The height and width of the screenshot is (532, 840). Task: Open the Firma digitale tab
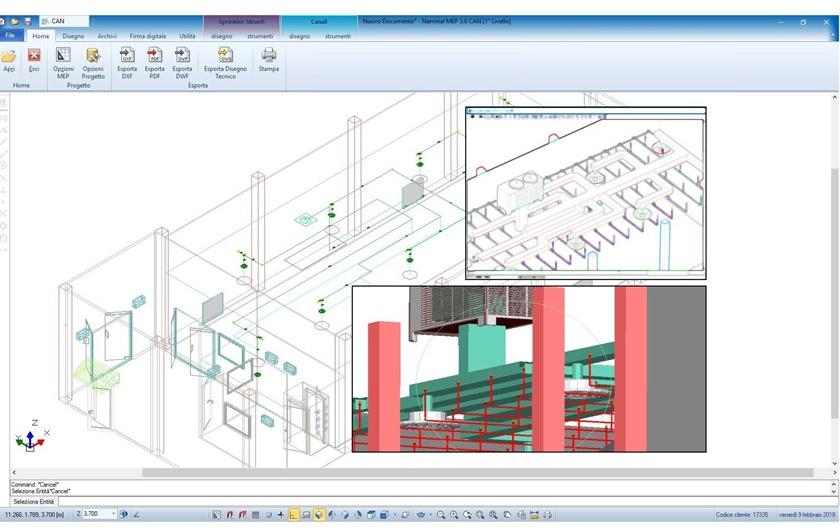pos(148,36)
